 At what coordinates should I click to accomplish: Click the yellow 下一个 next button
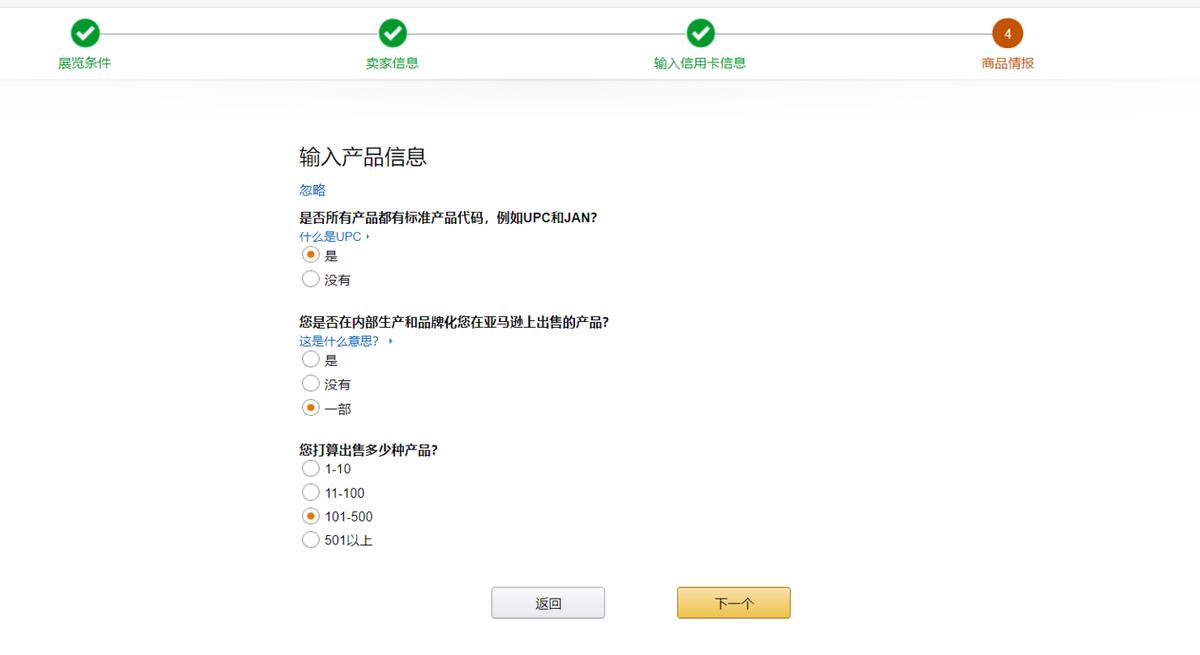[x=733, y=602]
